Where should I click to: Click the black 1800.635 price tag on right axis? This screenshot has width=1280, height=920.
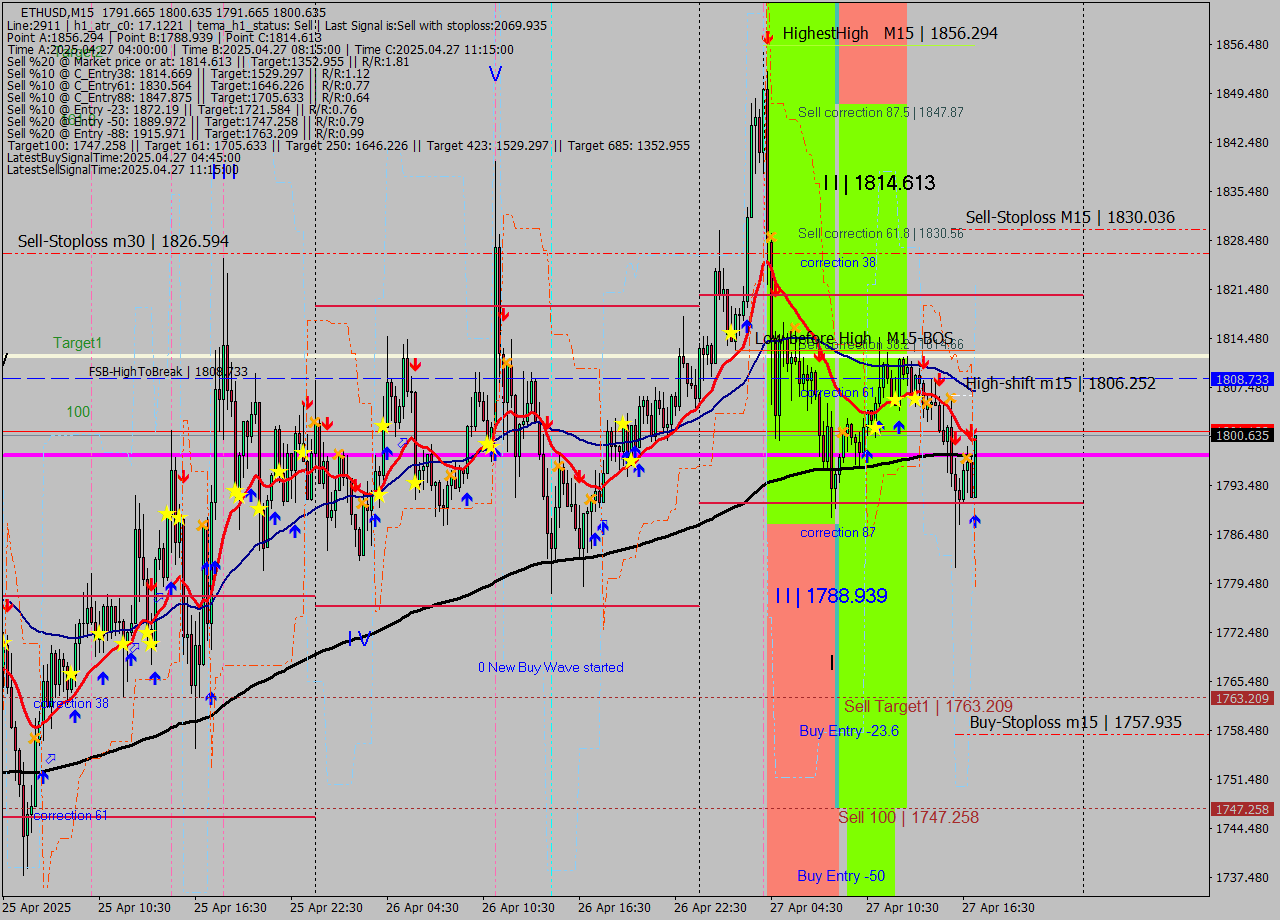pos(1244,434)
